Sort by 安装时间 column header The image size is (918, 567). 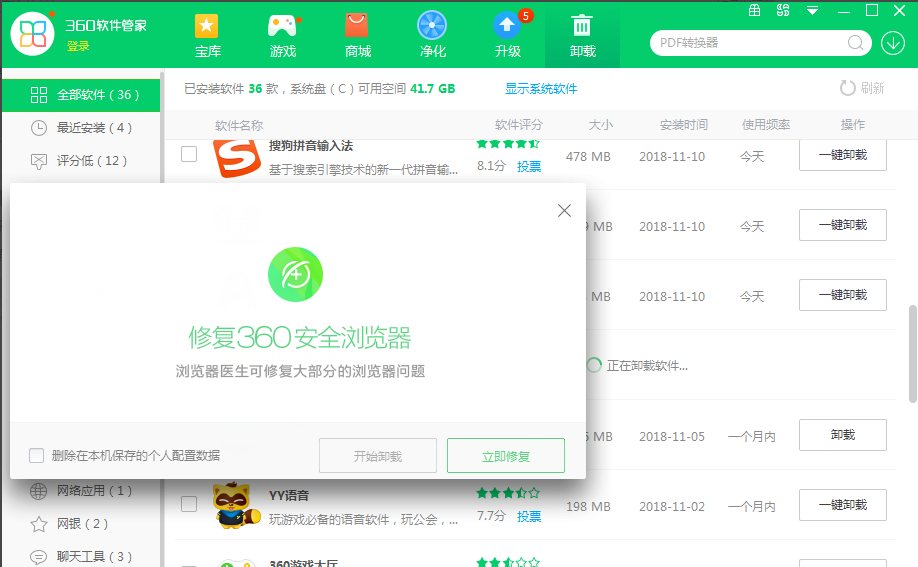684,125
